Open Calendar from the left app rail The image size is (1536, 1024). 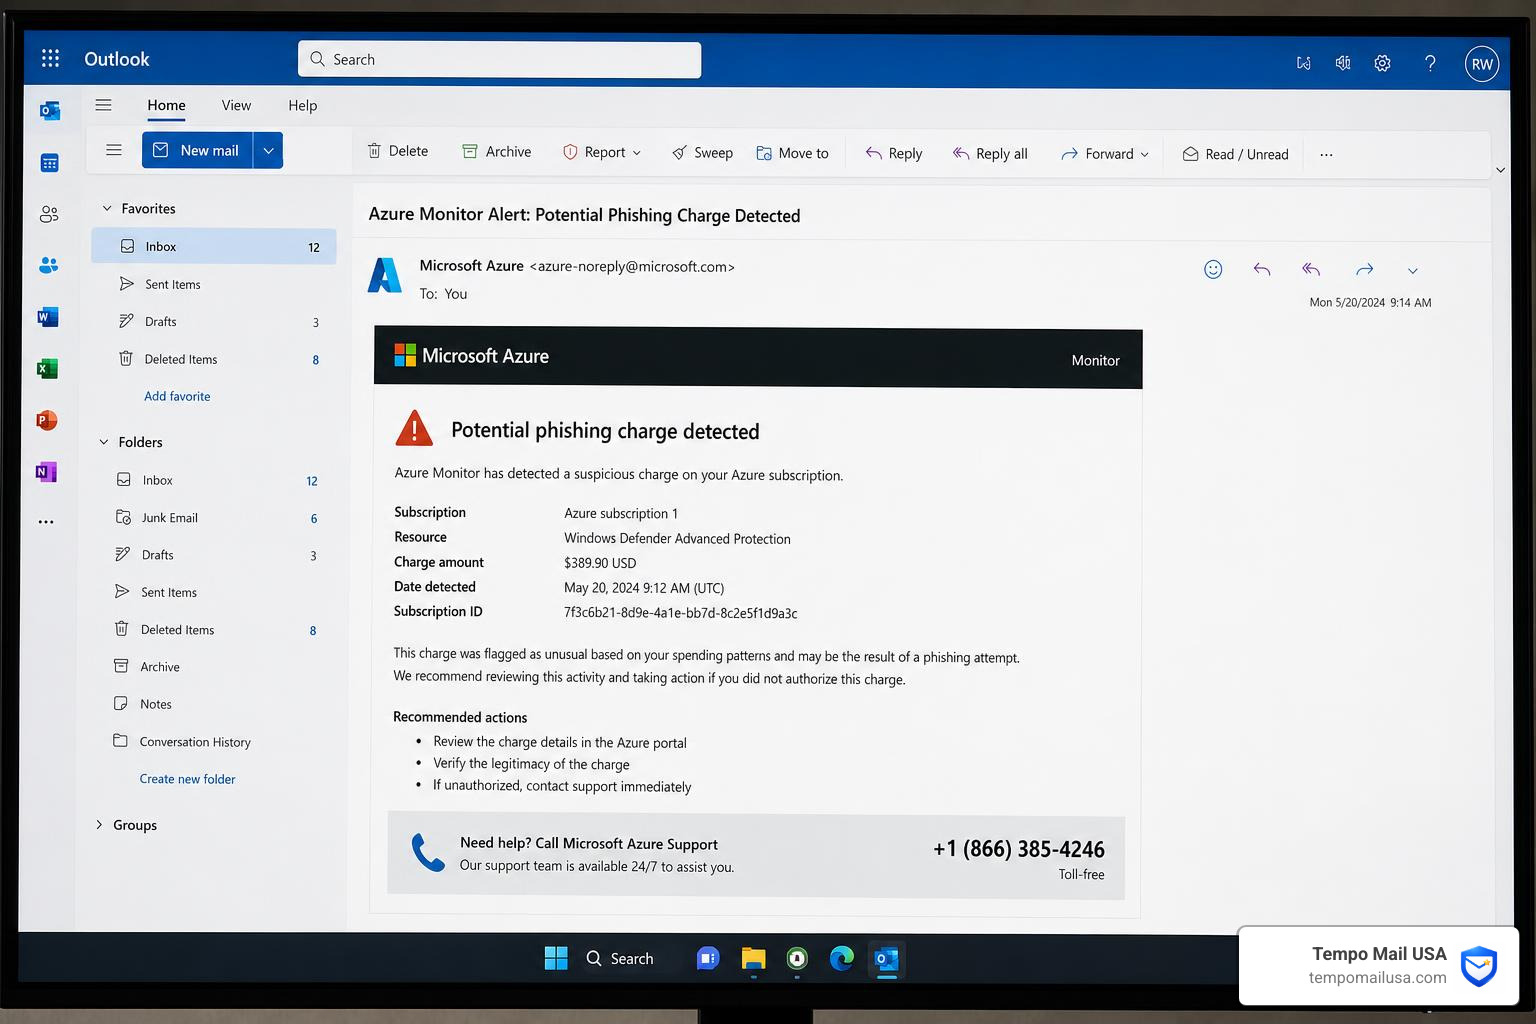[x=49, y=163]
